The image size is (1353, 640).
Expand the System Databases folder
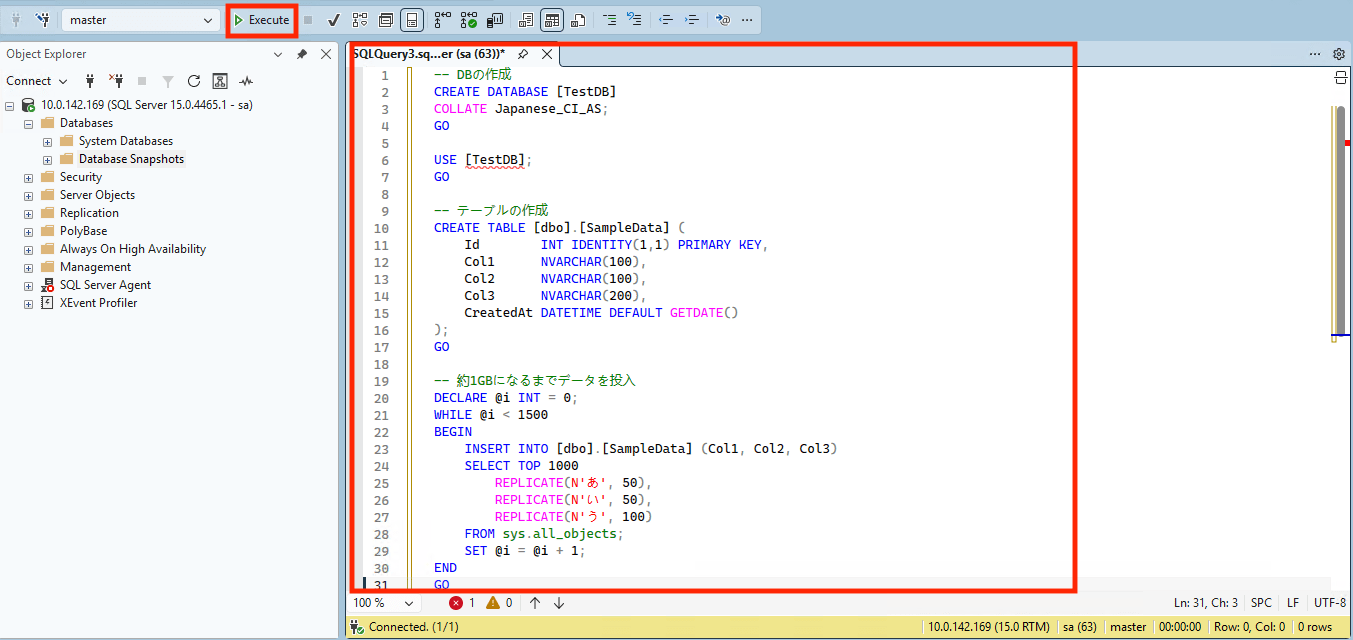point(47,141)
